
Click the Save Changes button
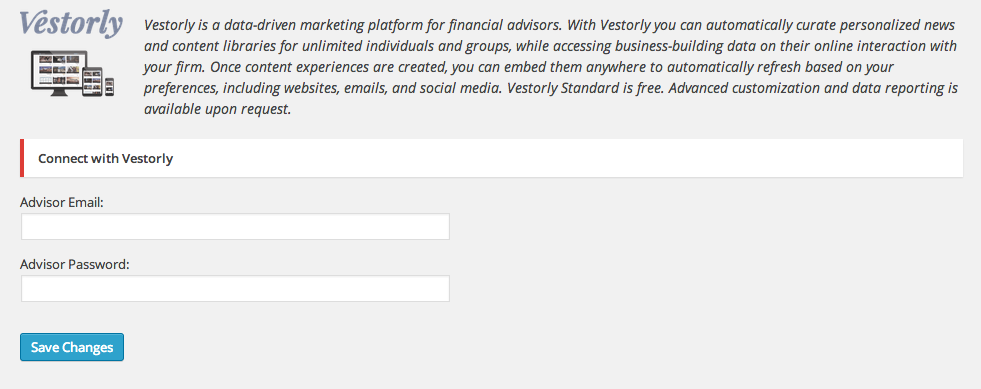(72, 347)
